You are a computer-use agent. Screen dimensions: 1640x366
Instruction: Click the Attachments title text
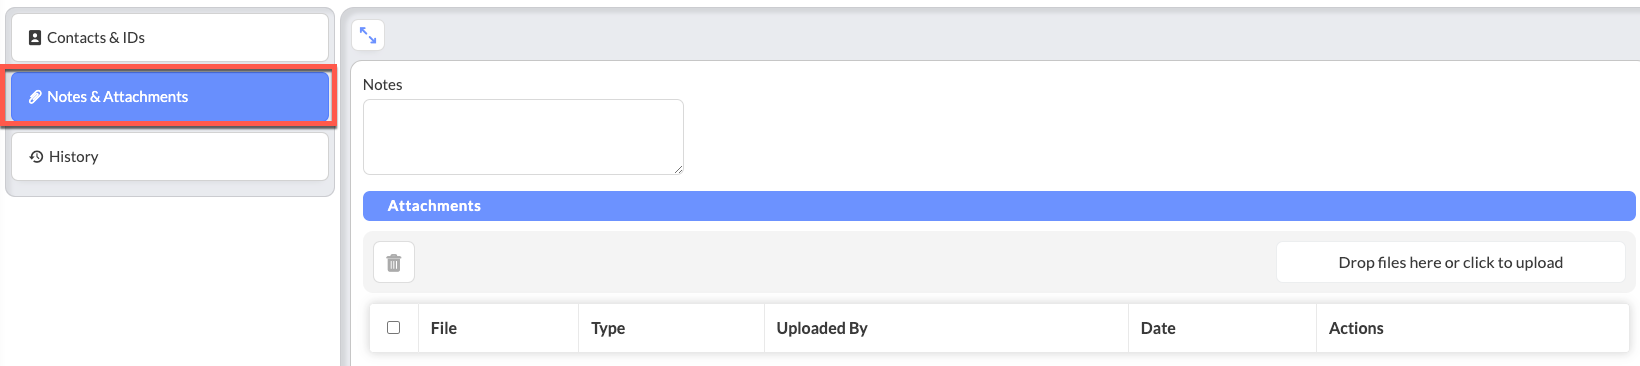coord(434,206)
